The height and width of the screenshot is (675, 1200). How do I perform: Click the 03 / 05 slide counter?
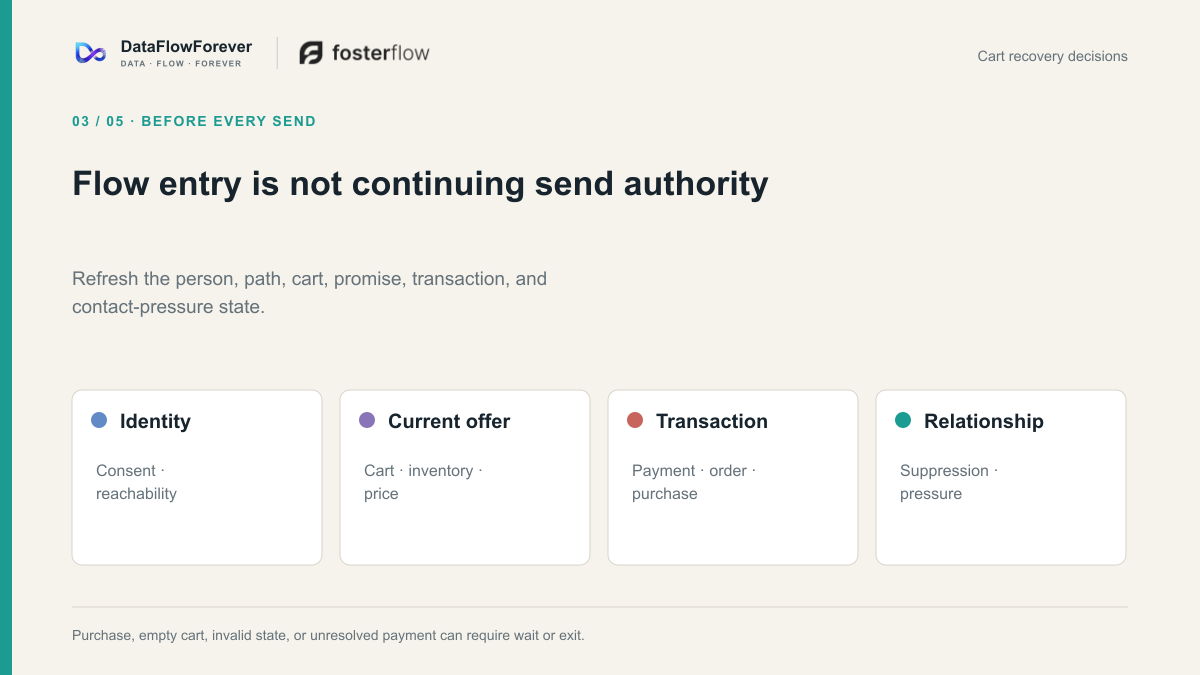[x=98, y=121]
